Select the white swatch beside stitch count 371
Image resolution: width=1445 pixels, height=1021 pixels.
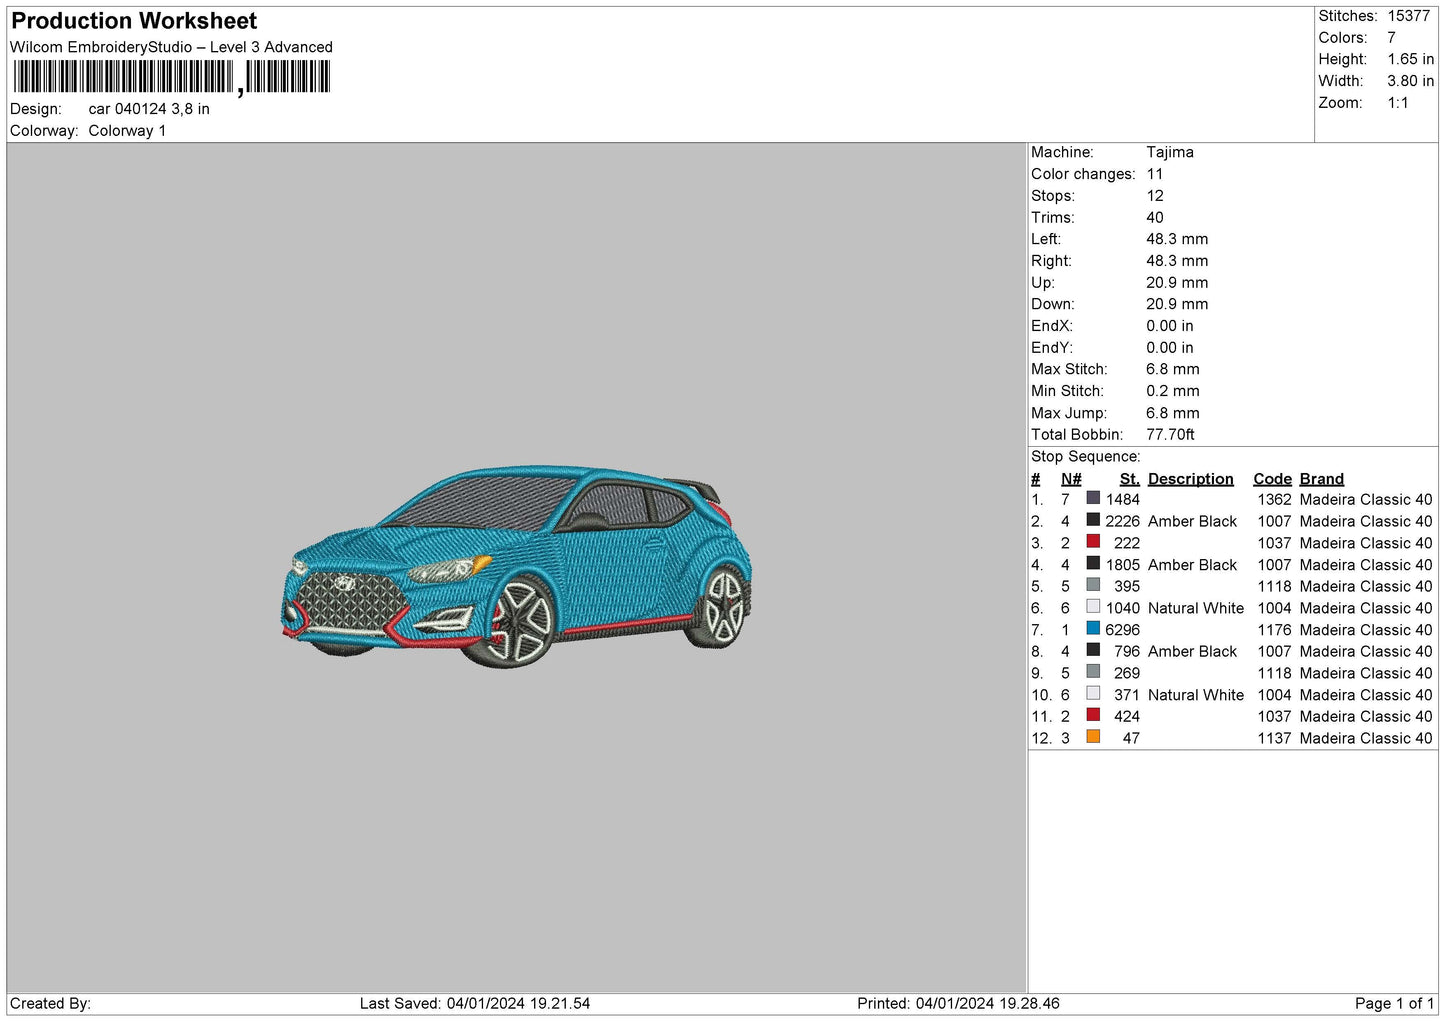1093,693
